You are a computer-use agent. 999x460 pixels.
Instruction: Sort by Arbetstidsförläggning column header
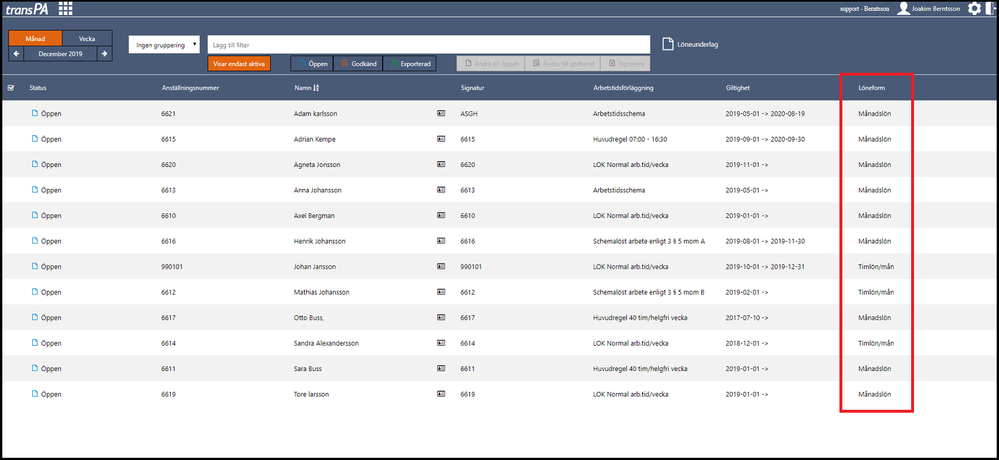(x=623, y=88)
